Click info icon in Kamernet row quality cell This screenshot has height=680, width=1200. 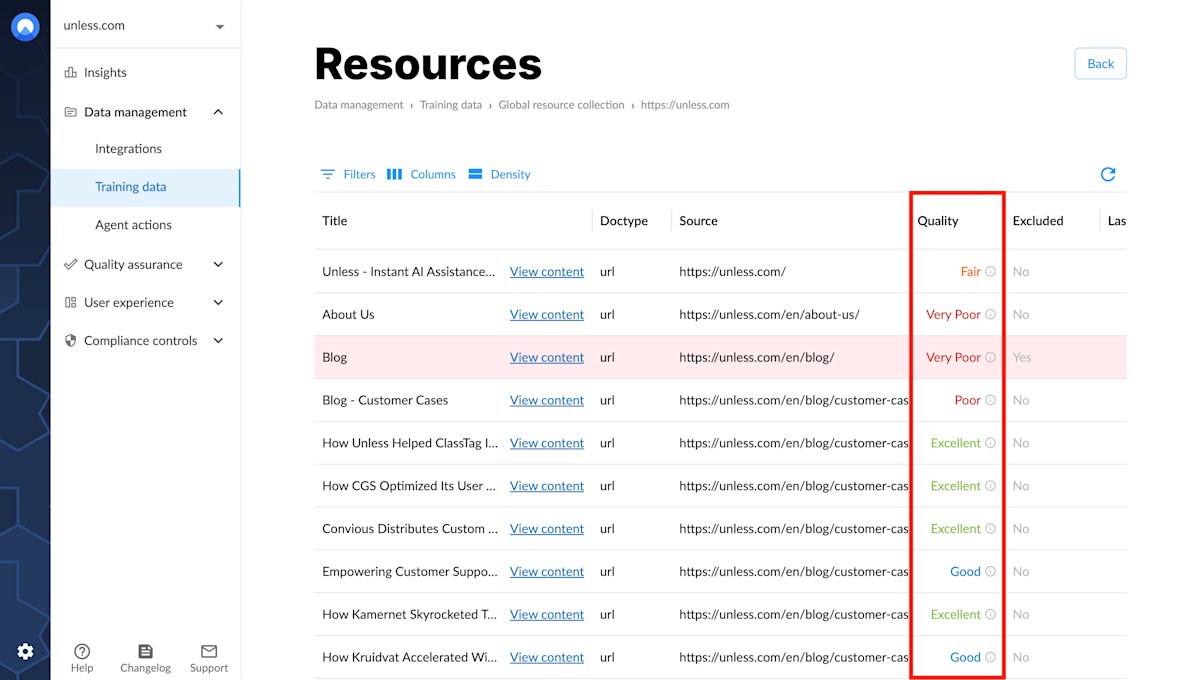(991, 614)
